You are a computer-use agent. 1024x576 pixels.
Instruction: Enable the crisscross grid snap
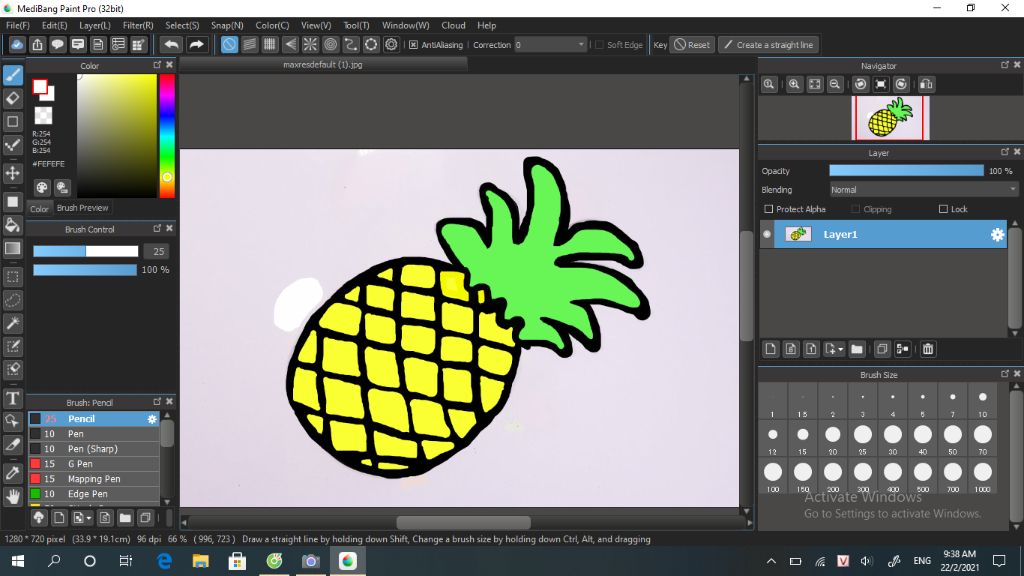270,44
